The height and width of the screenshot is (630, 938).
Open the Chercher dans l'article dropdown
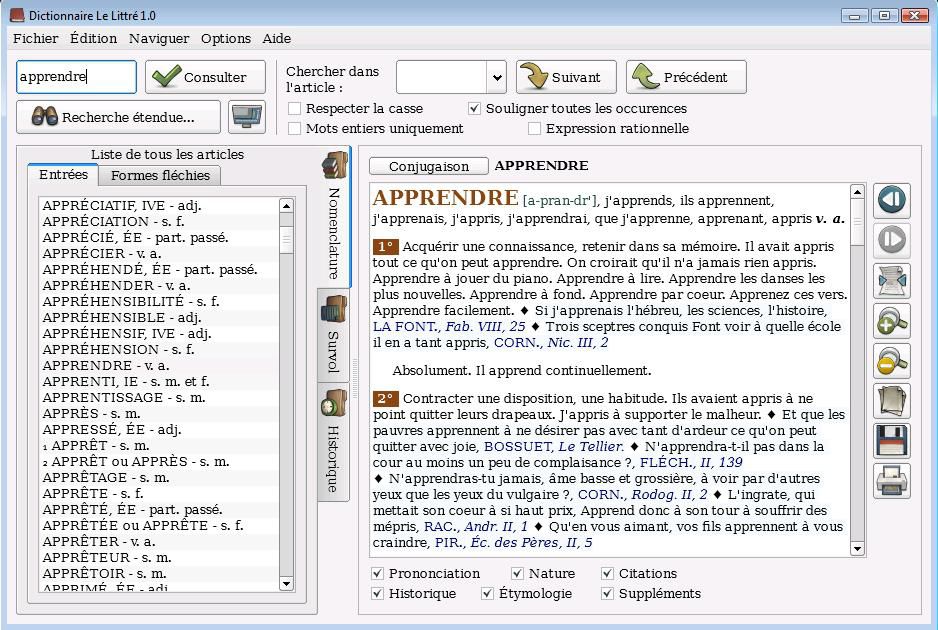click(x=495, y=76)
